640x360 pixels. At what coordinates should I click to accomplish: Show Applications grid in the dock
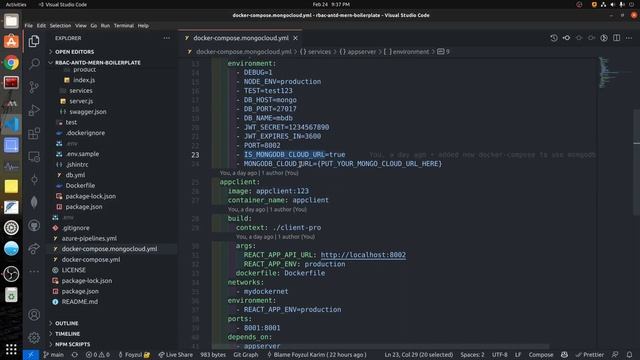[11, 349]
